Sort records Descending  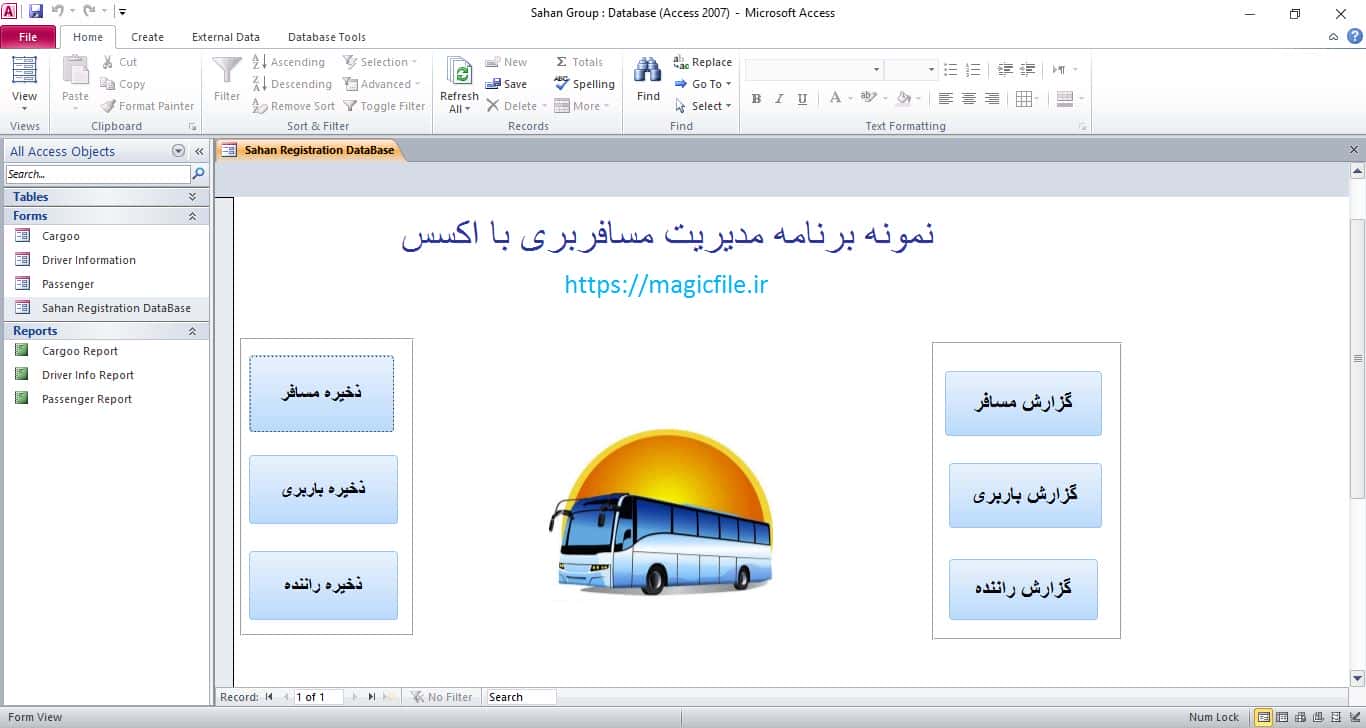click(291, 84)
